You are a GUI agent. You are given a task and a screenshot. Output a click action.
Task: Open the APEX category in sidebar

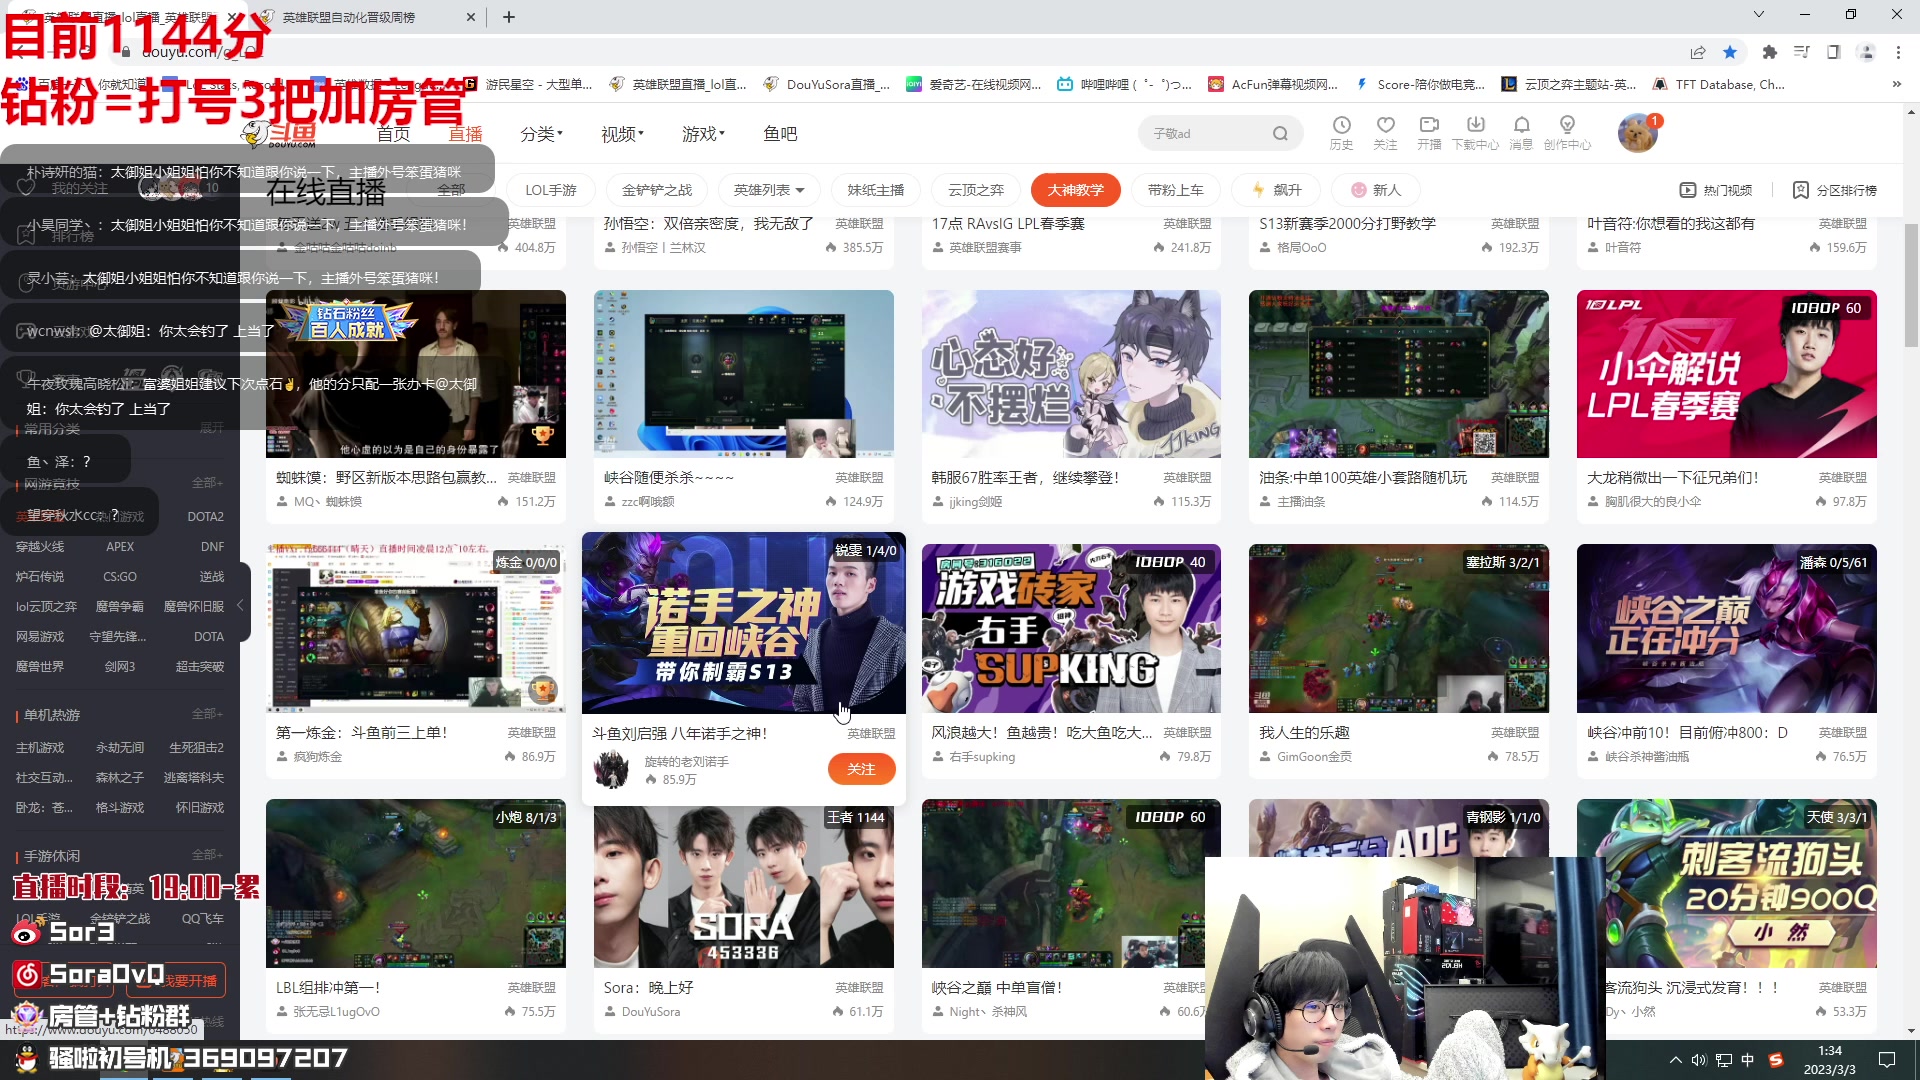tap(120, 547)
